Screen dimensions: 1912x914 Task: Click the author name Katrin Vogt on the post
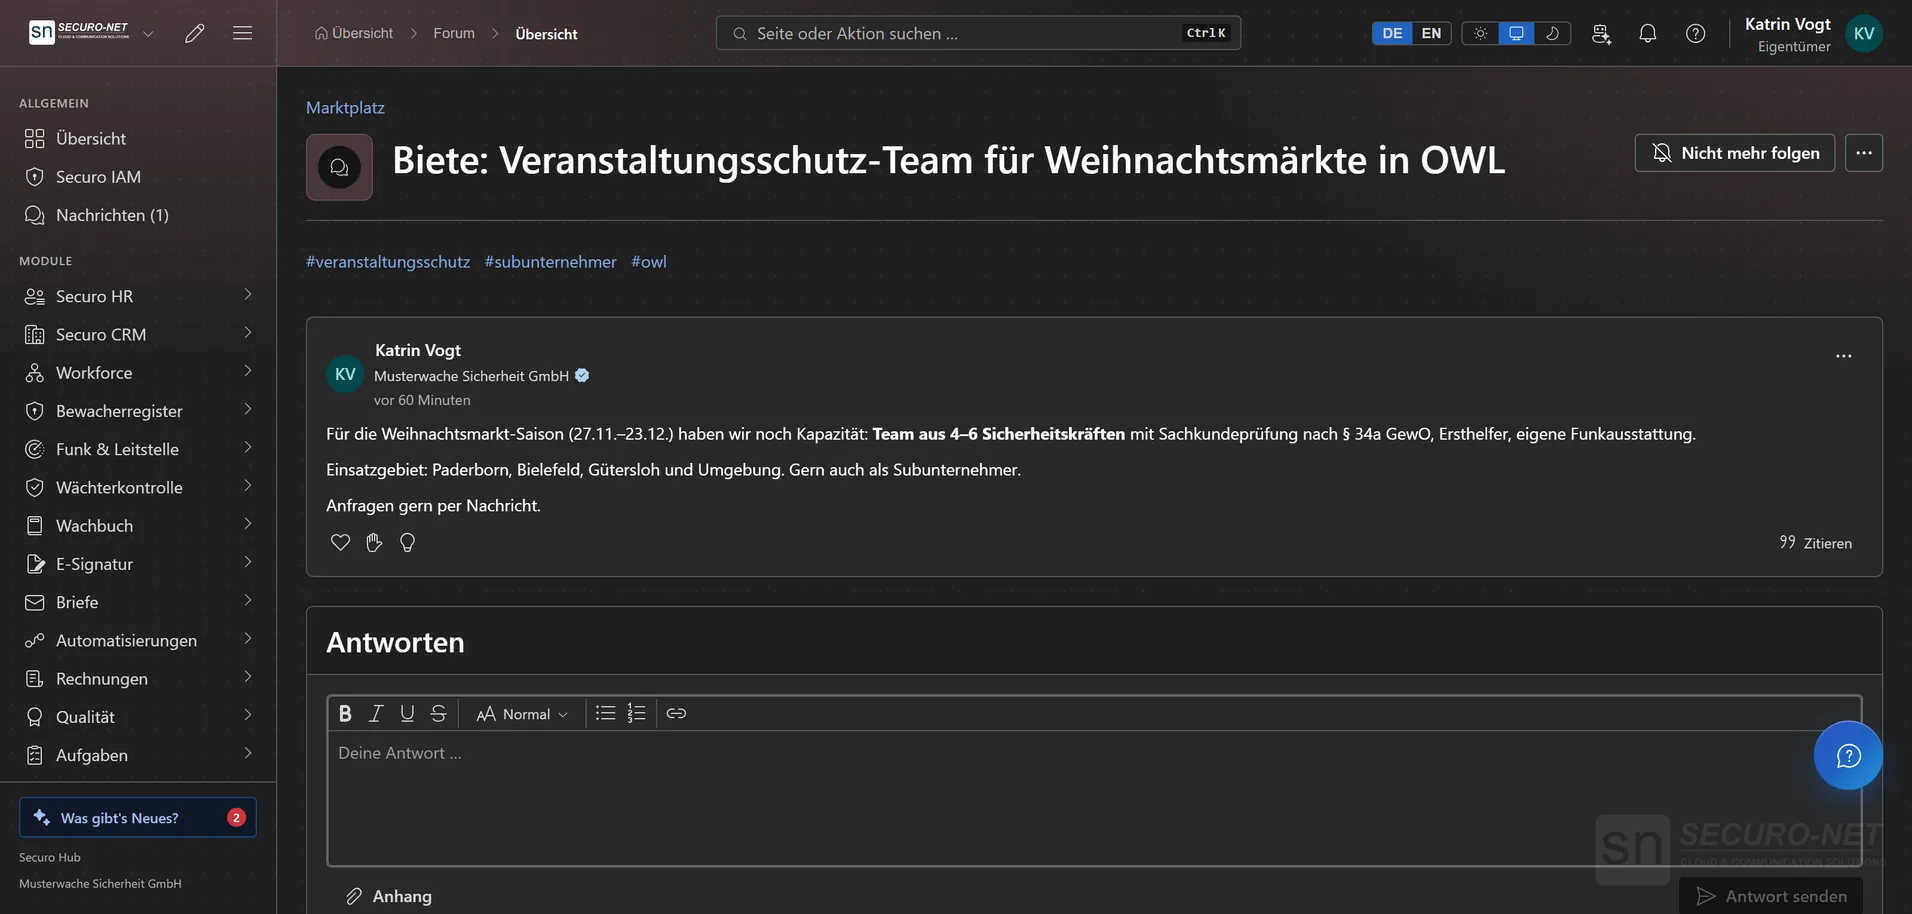tap(418, 350)
